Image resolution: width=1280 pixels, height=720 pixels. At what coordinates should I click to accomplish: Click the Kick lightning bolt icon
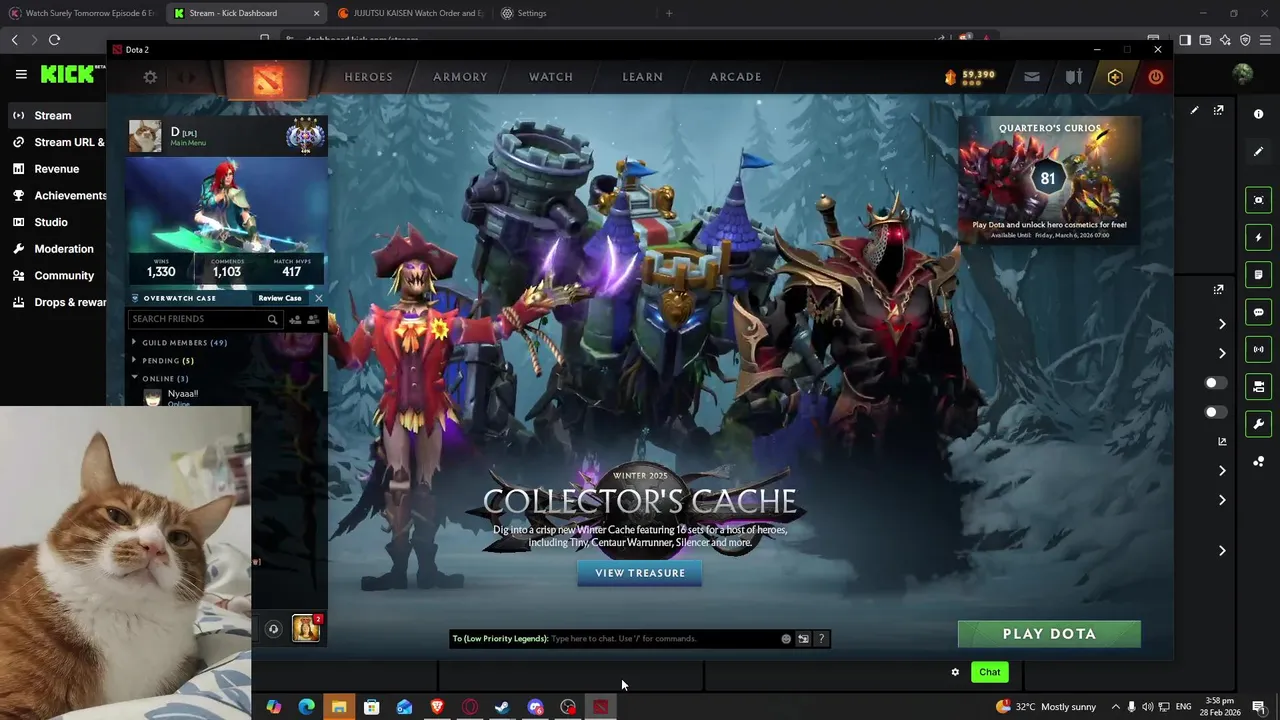(x=1259, y=237)
